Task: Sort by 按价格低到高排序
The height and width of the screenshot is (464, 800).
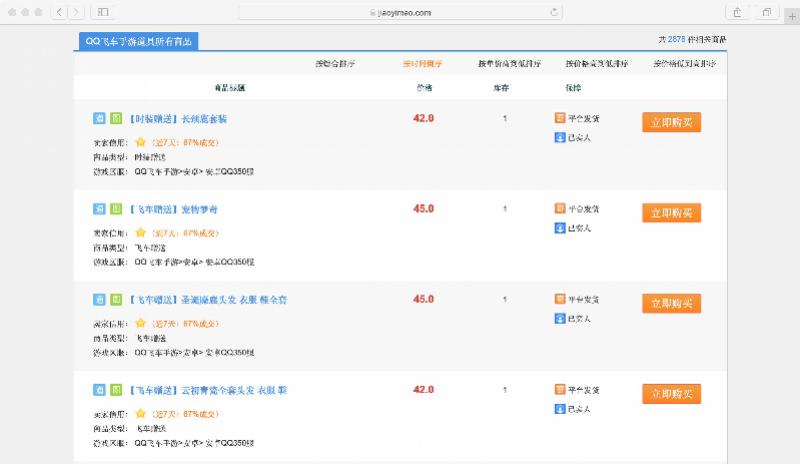Action: (685, 64)
